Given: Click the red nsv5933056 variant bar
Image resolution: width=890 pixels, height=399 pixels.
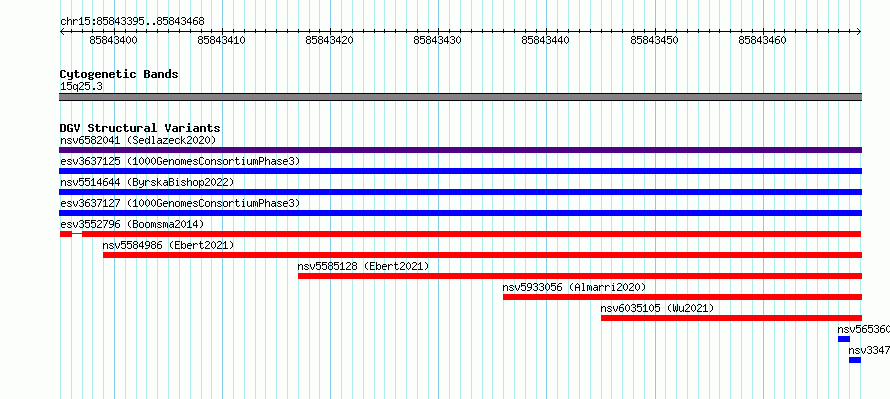Looking at the screenshot, I should click(x=682, y=297).
